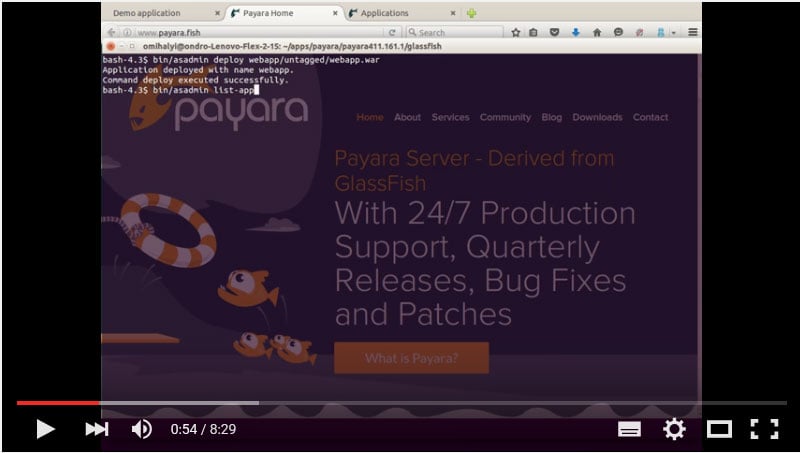Click the video play button
Screen dimensions: 800x453
coord(45,429)
